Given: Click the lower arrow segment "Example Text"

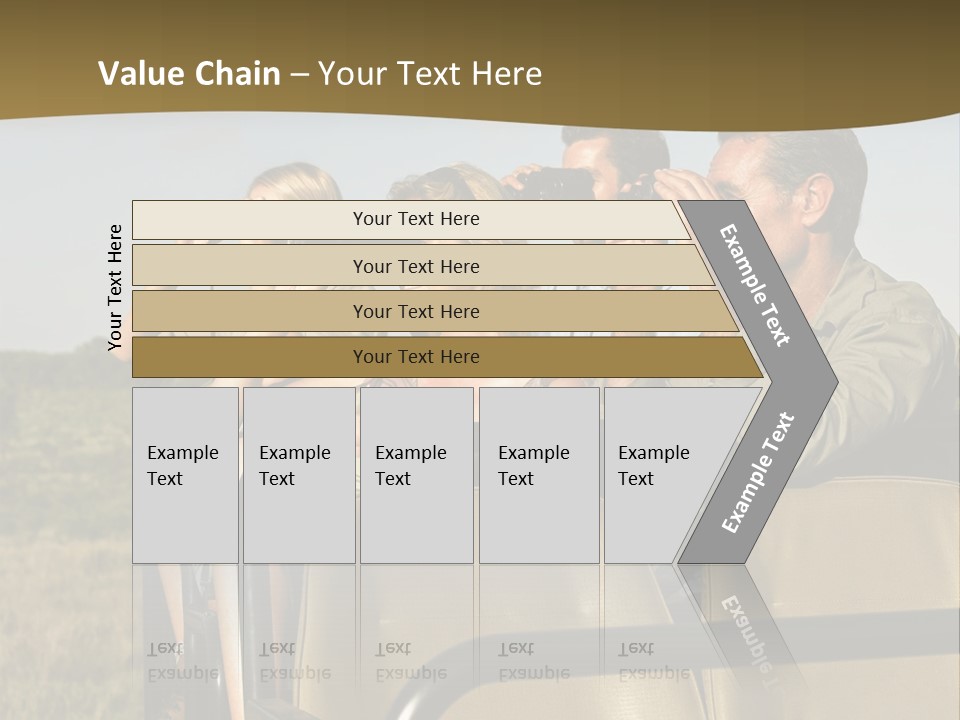Looking at the screenshot, I should [758, 472].
